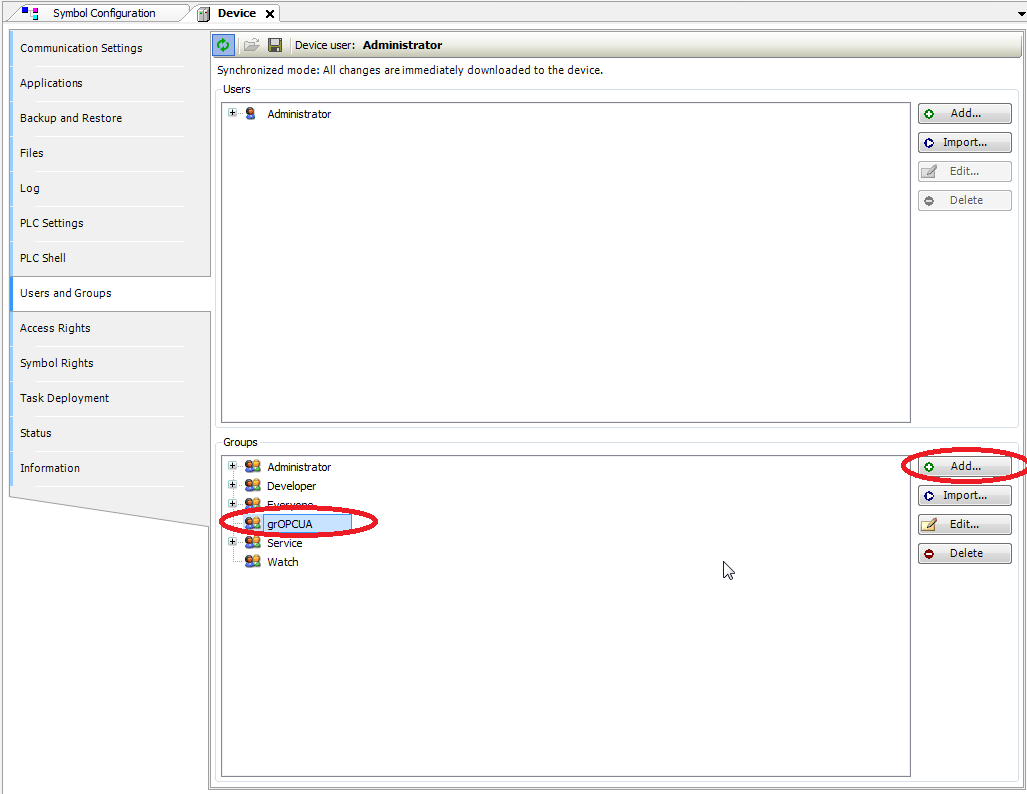Close the Device tab
1027x794 pixels.
click(x=270, y=14)
